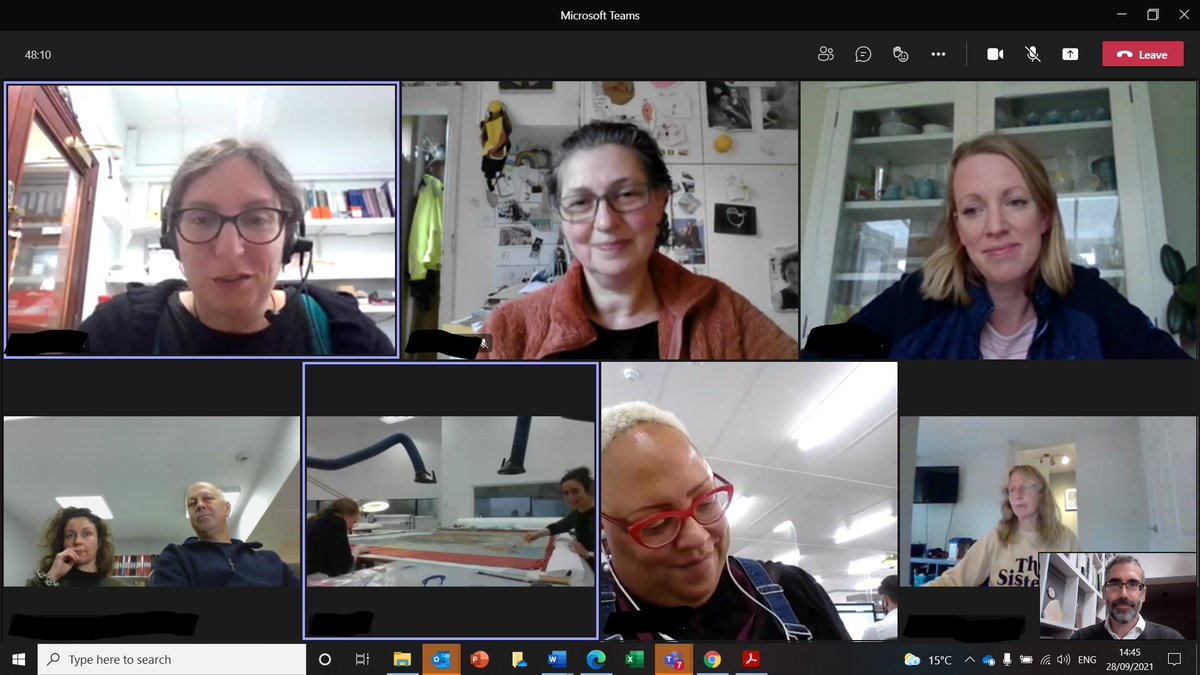Show the participants panel
The width and height of the screenshot is (1200, 675).
pyautogui.click(x=825, y=54)
